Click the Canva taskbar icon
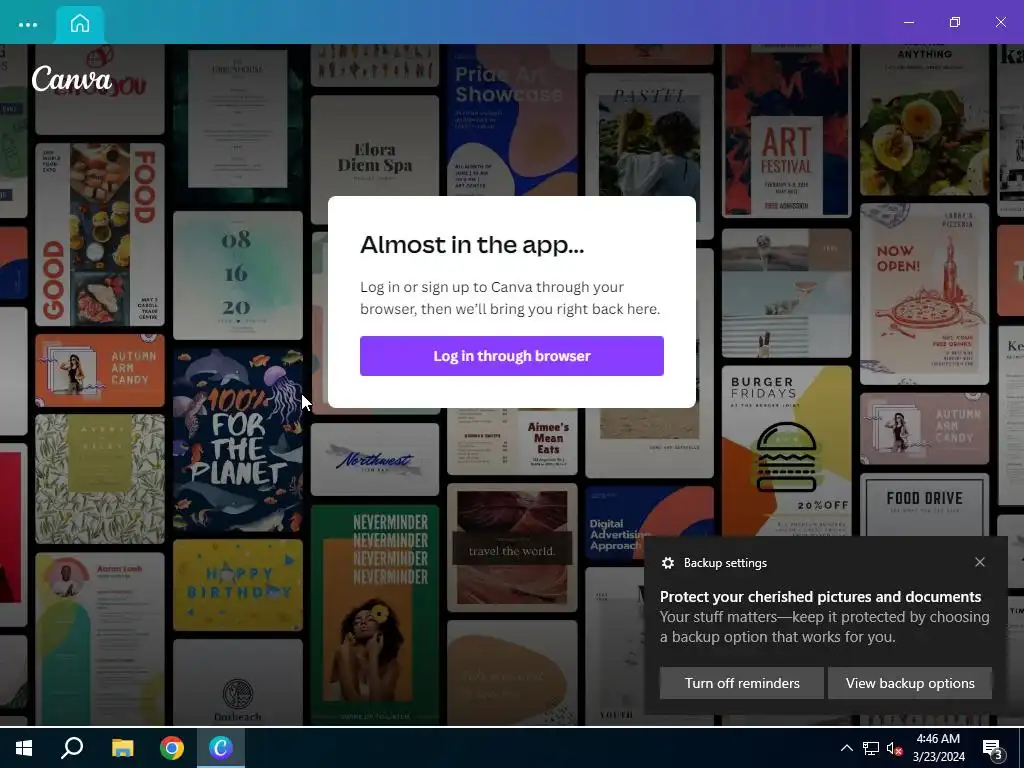The image size is (1024, 768). point(221,748)
